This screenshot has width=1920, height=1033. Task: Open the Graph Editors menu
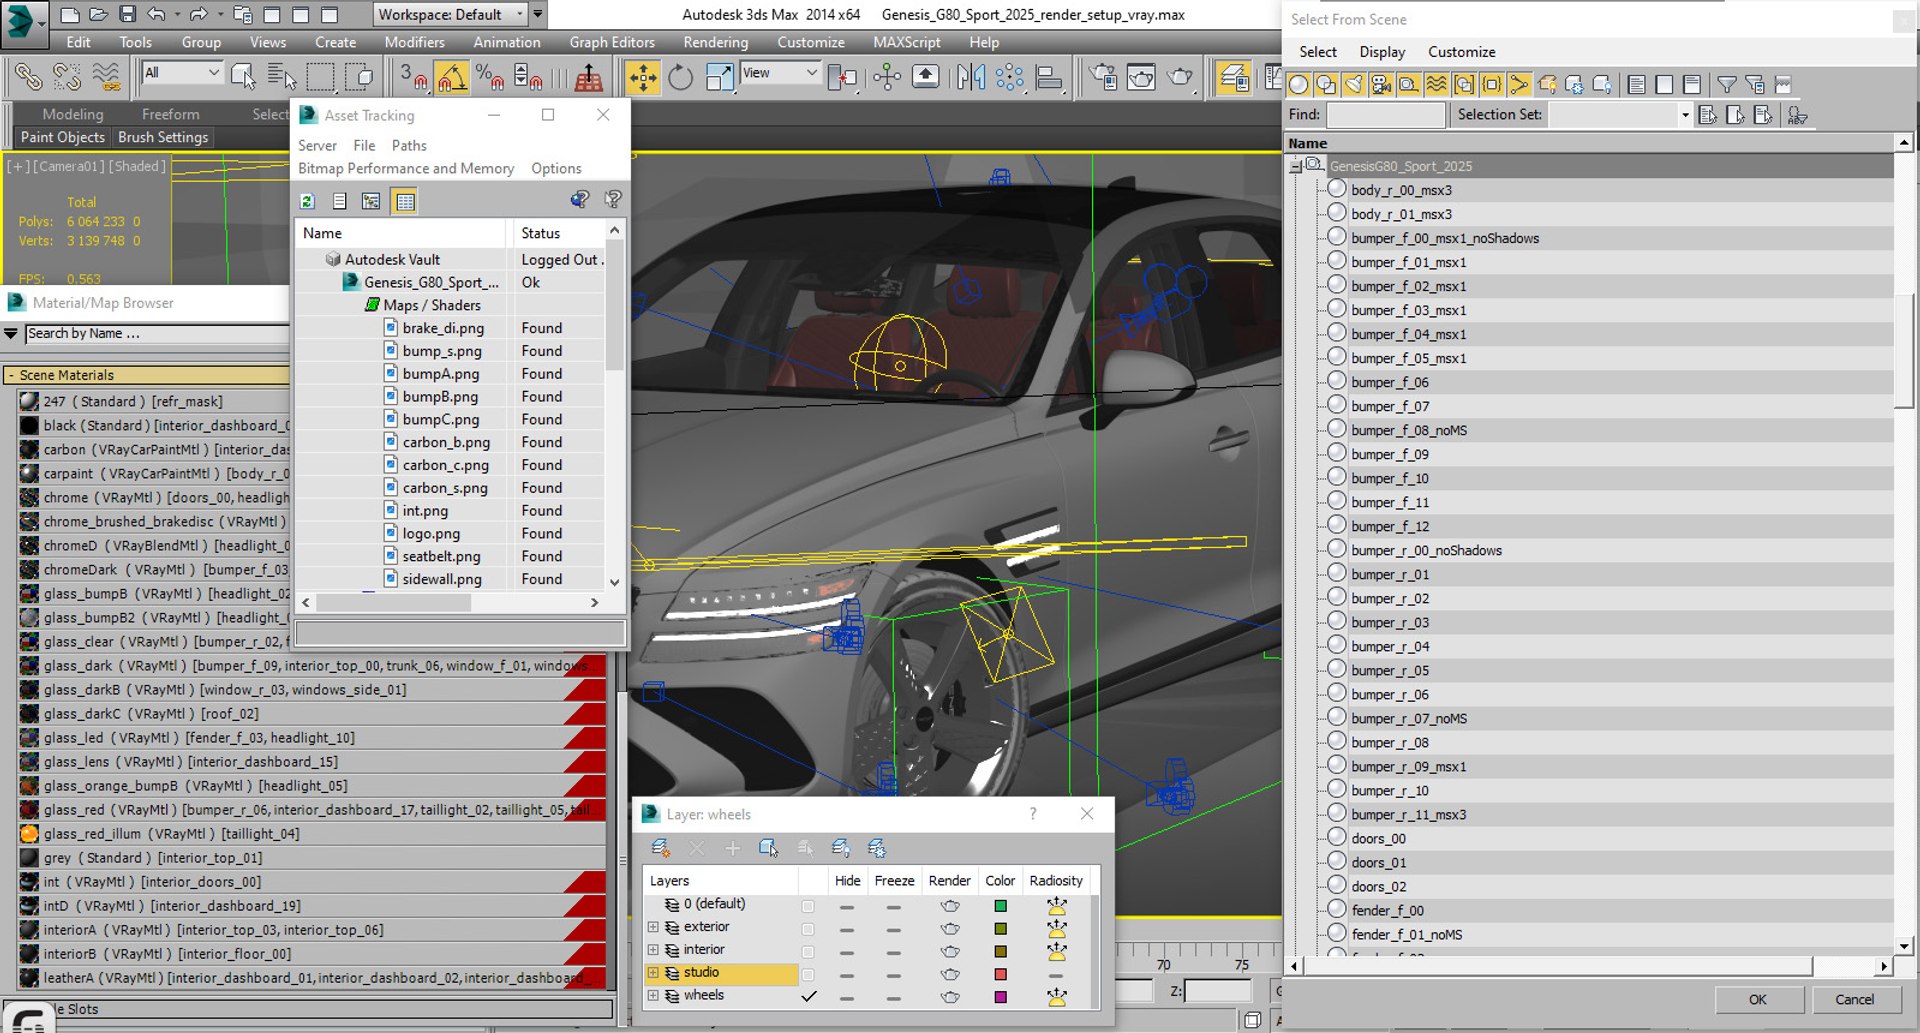click(x=612, y=42)
